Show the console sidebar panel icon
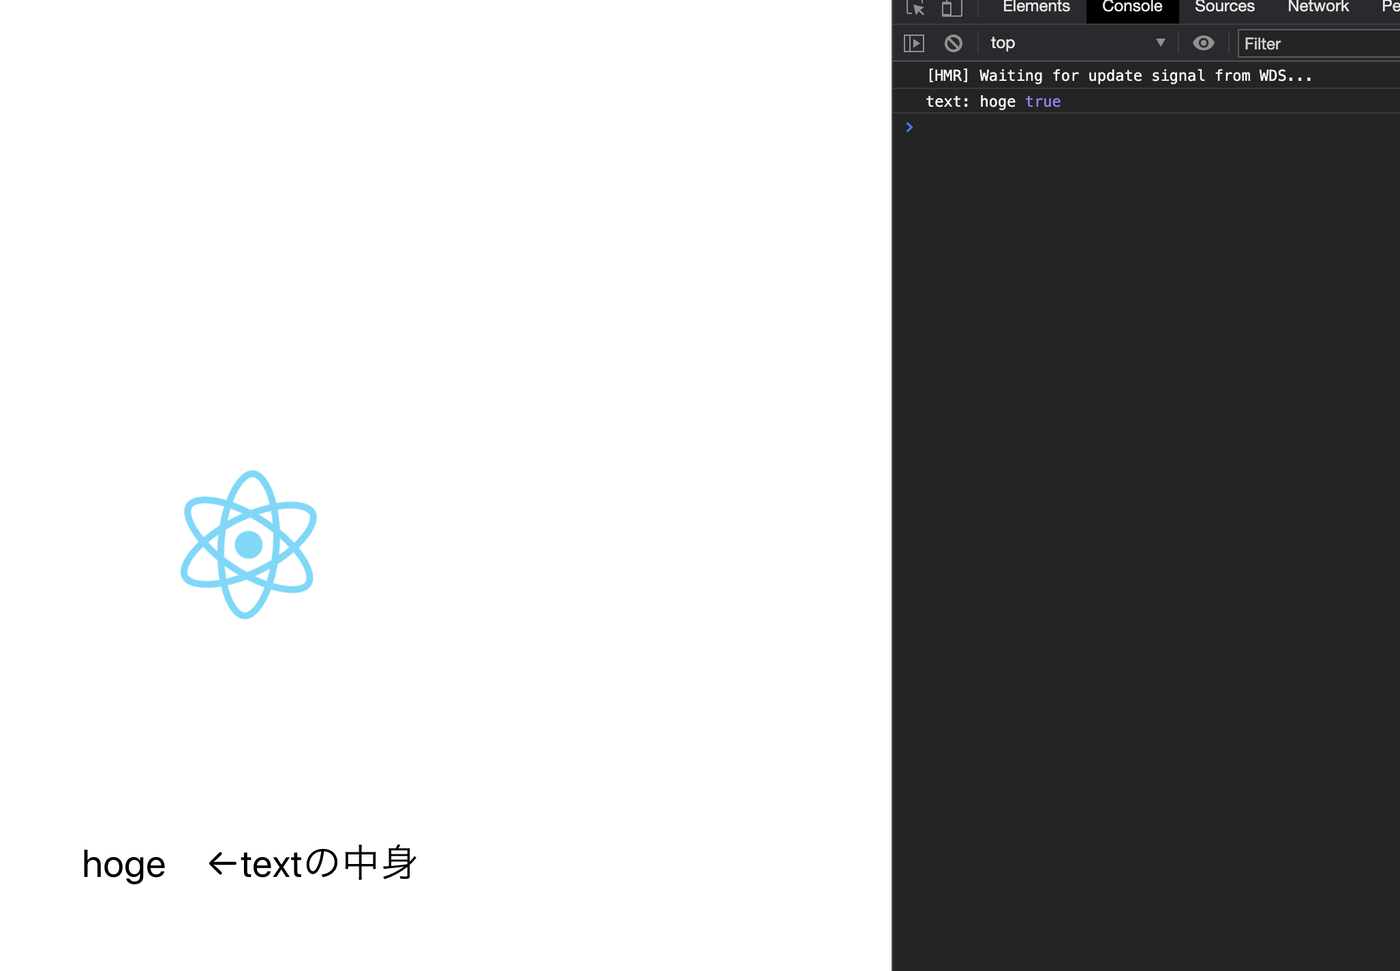The image size is (1400, 971). click(914, 43)
